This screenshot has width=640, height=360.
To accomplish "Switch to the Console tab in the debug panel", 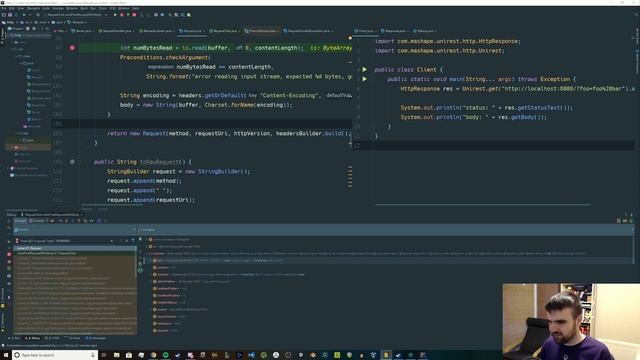I will click(37, 221).
